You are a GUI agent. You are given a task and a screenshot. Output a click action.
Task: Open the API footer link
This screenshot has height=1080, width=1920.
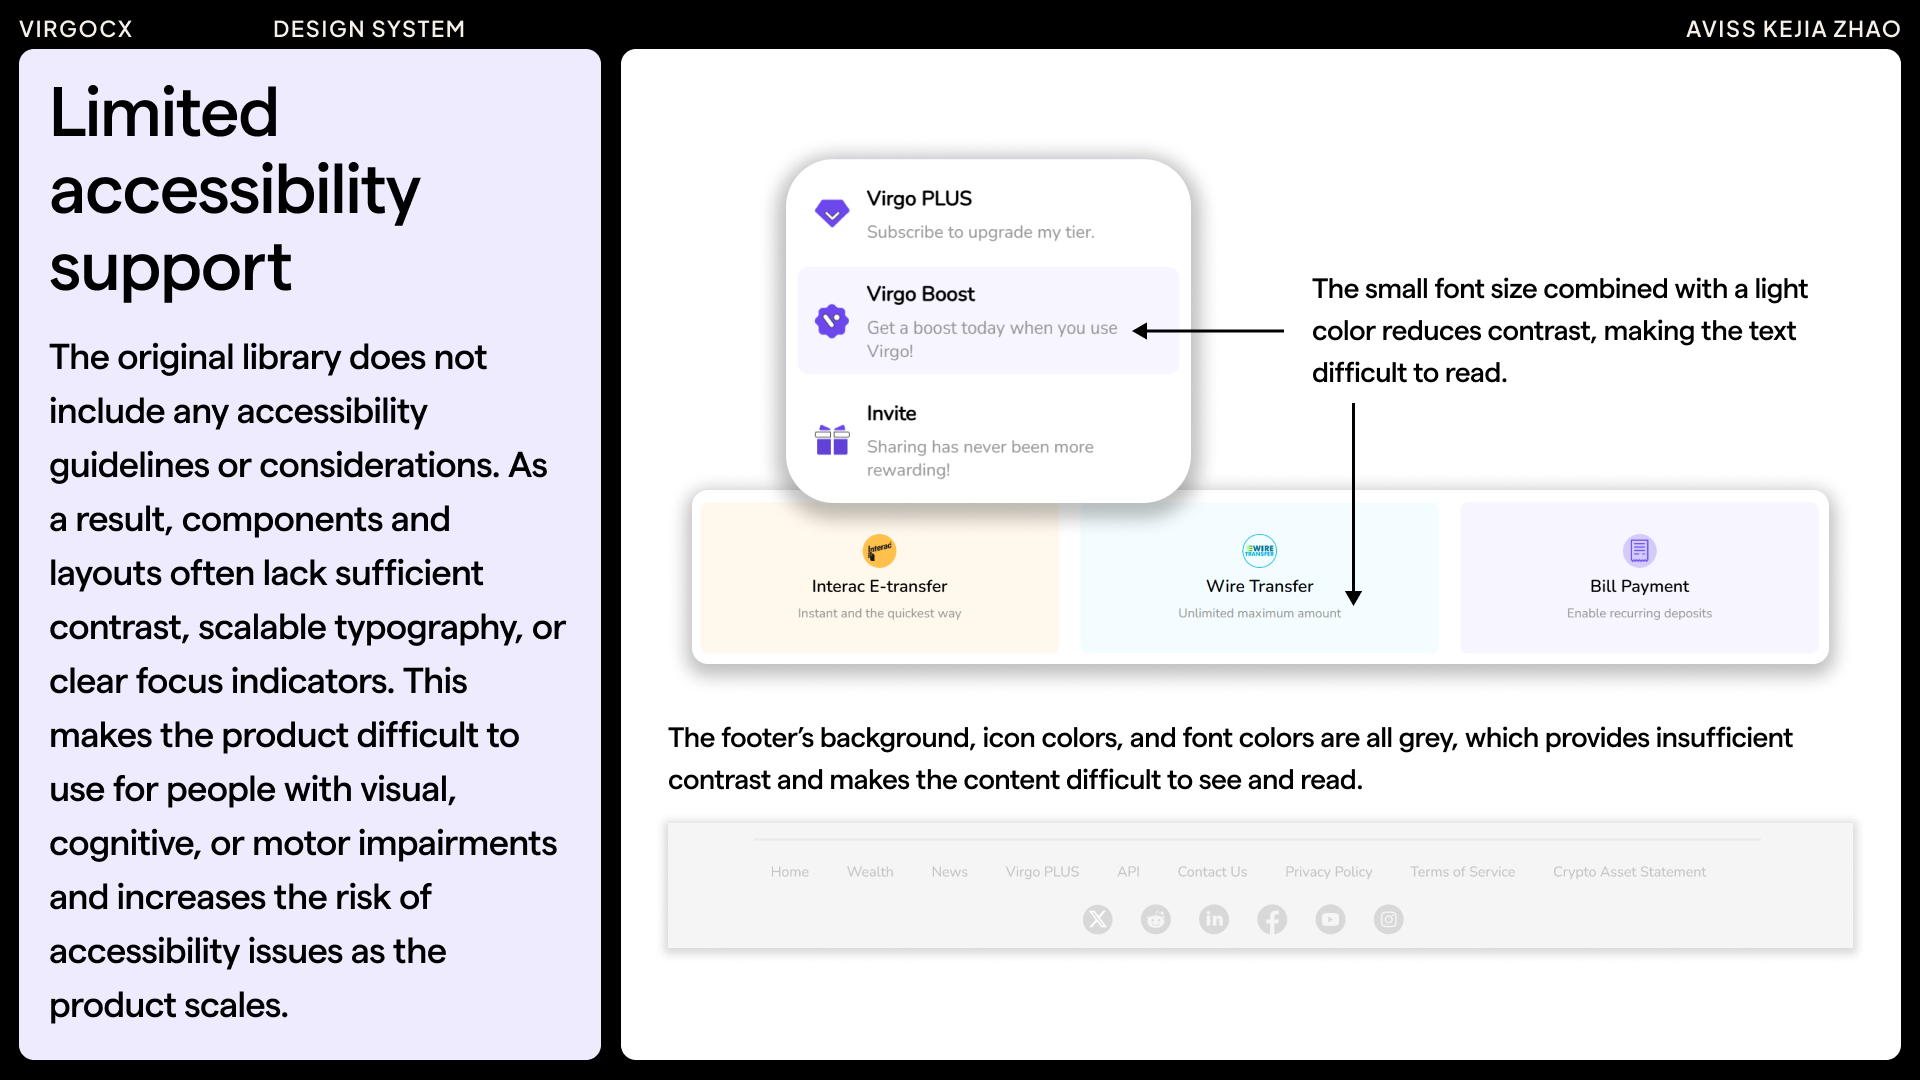pos(1128,872)
